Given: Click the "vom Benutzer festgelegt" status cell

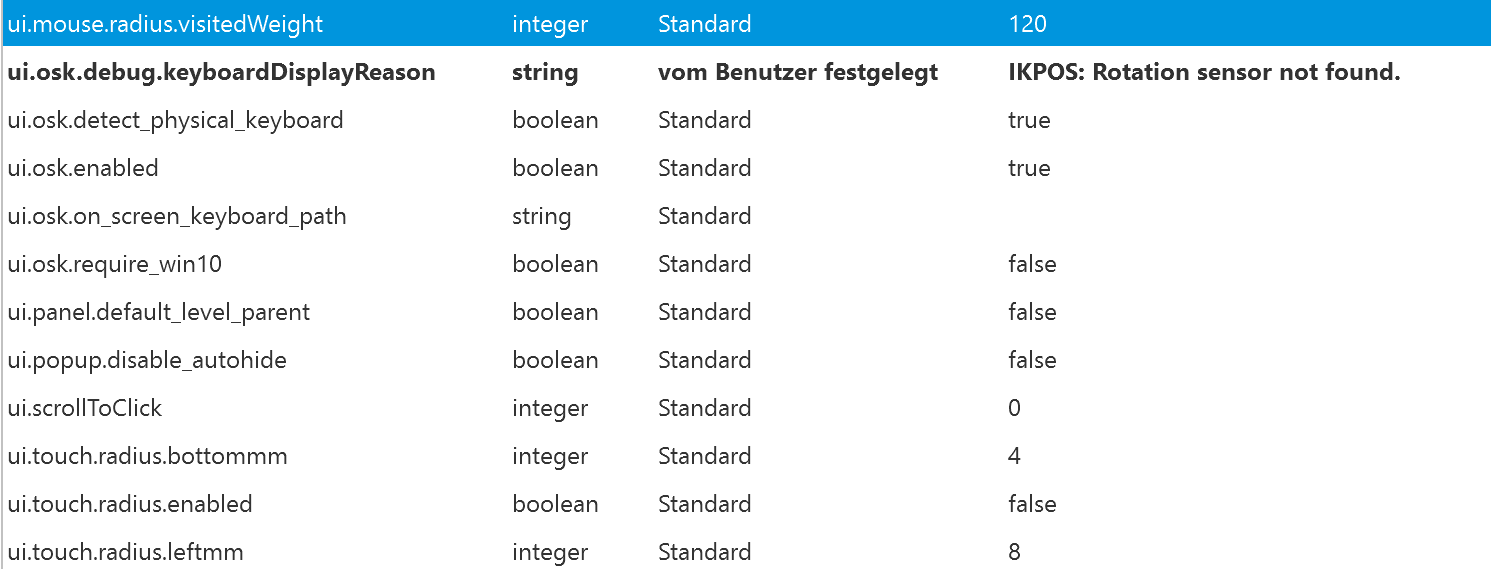Looking at the screenshot, I should pos(798,72).
